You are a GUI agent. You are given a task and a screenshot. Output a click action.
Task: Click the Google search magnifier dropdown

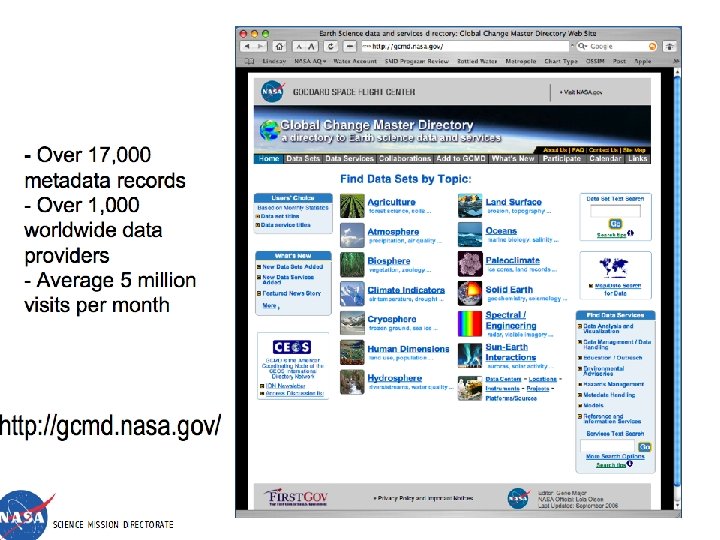582,46
